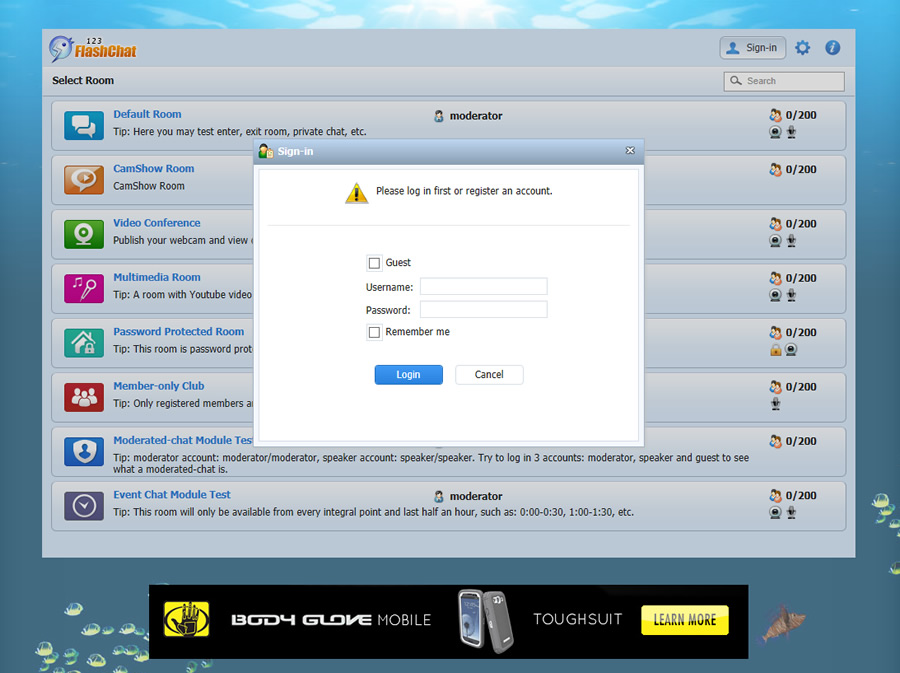
Task: Click Learn More on the banner ad
Action: coord(684,620)
